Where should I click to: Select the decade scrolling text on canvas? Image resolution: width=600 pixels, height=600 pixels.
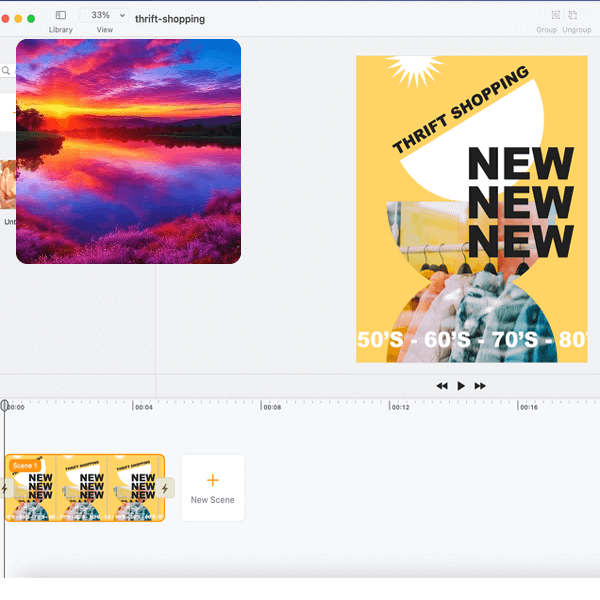point(471,340)
